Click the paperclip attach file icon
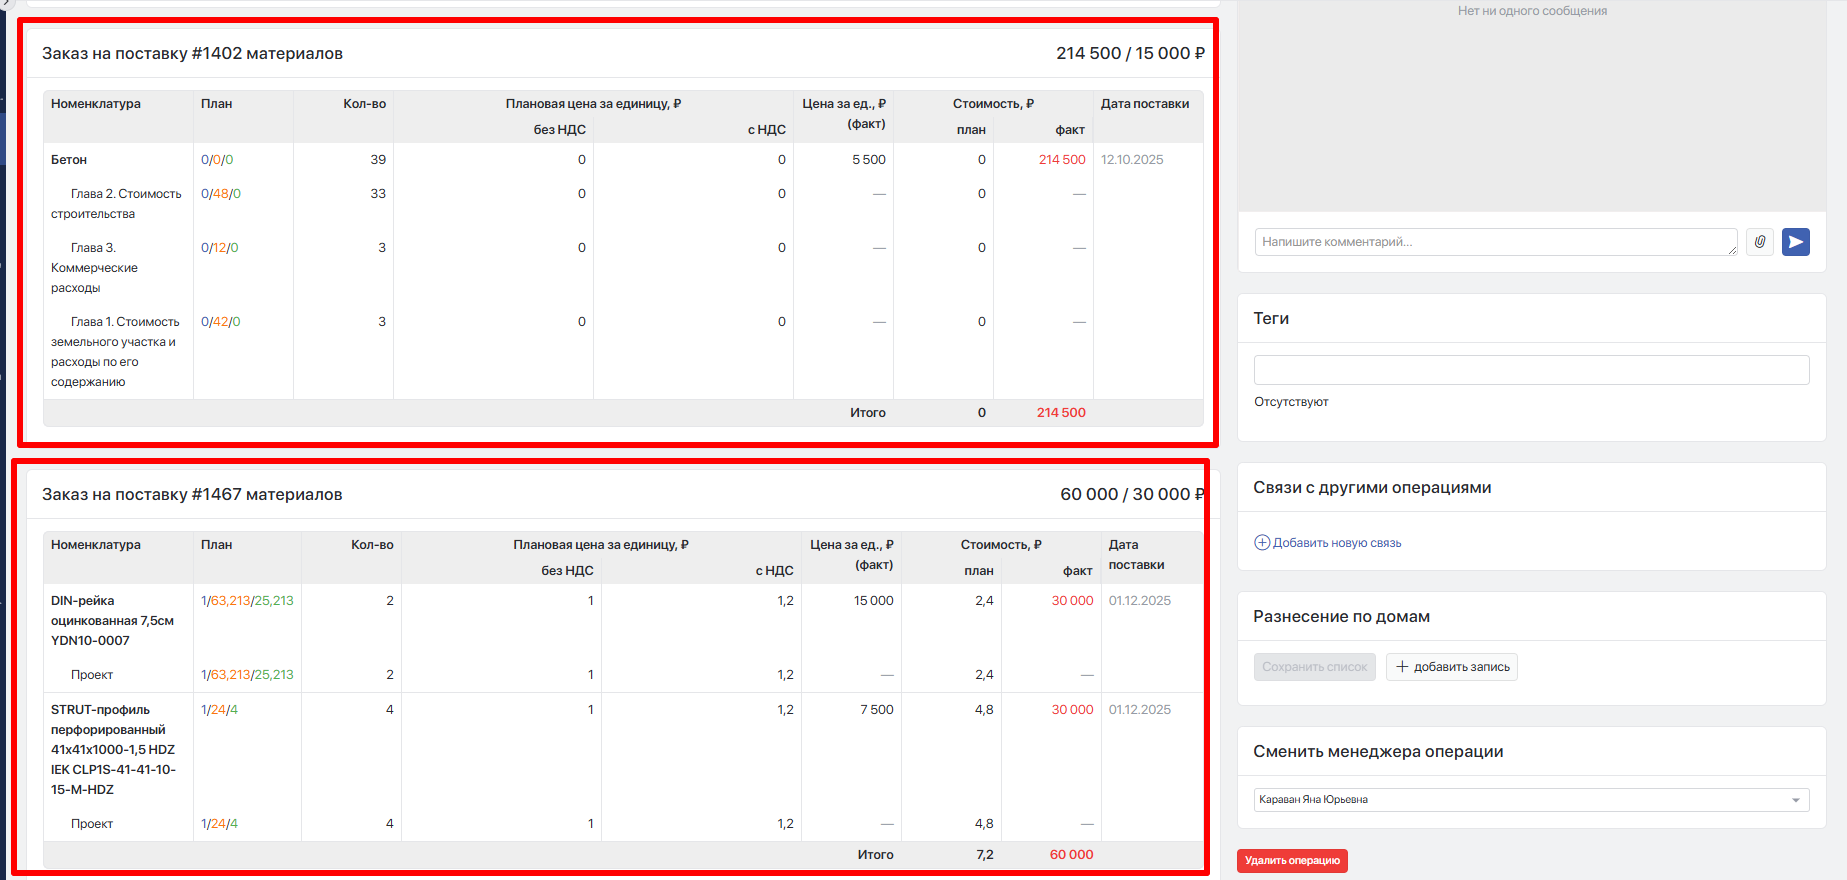 coord(1760,242)
